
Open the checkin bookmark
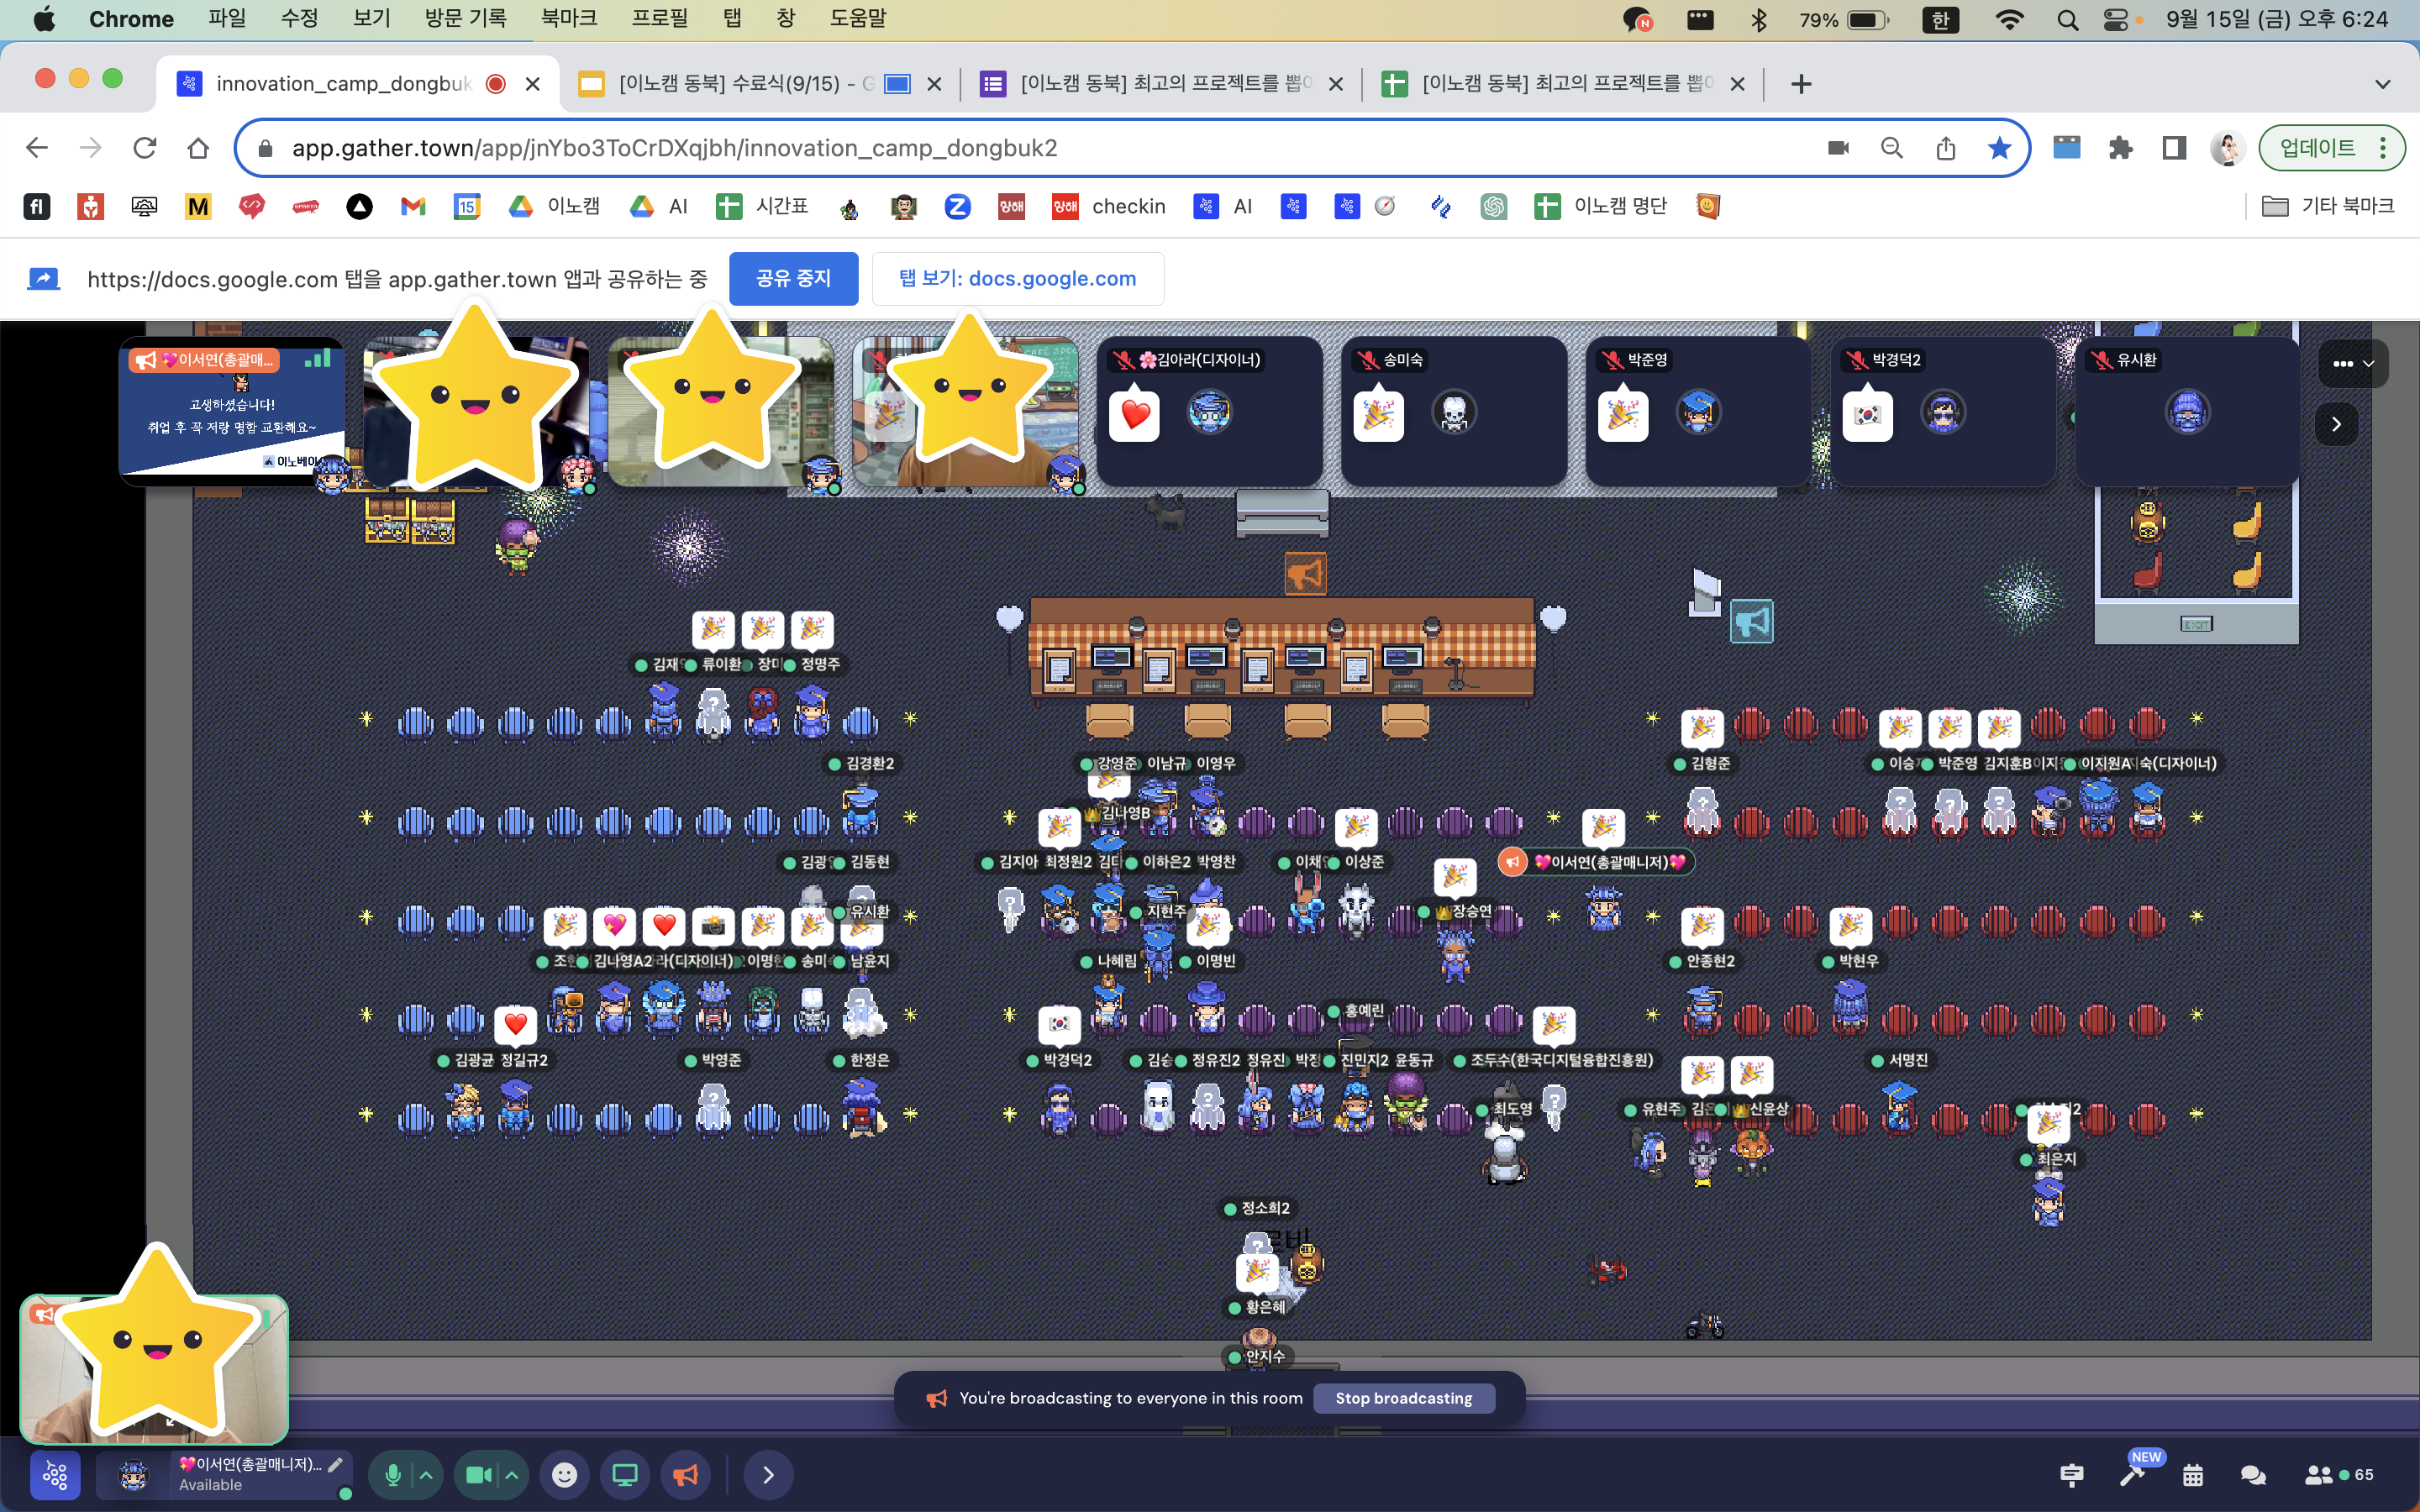[x=1109, y=206]
